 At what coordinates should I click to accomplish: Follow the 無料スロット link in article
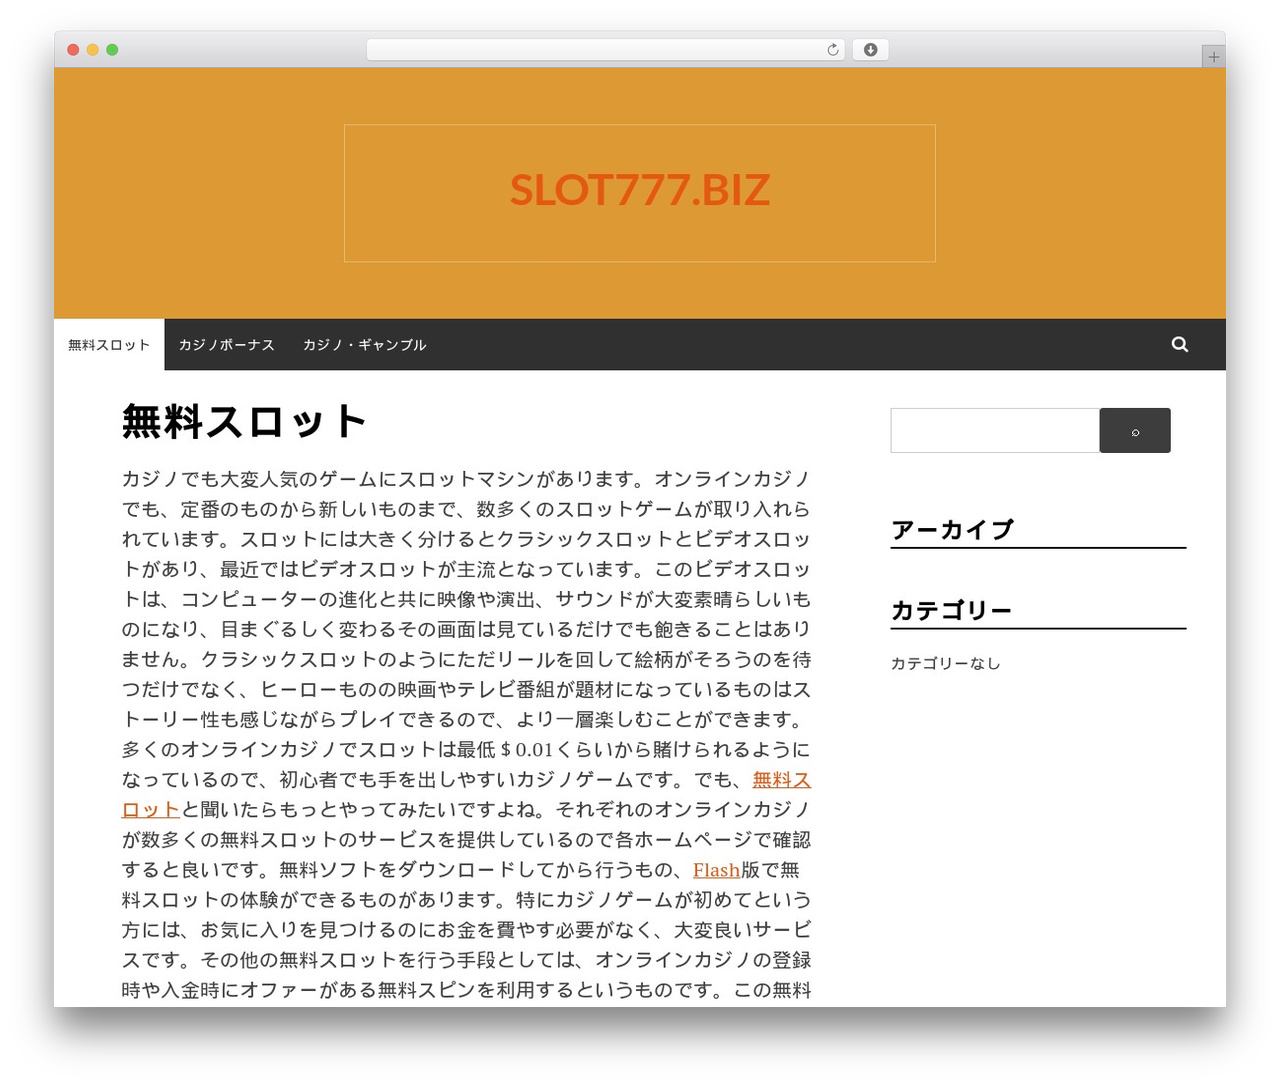point(781,780)
